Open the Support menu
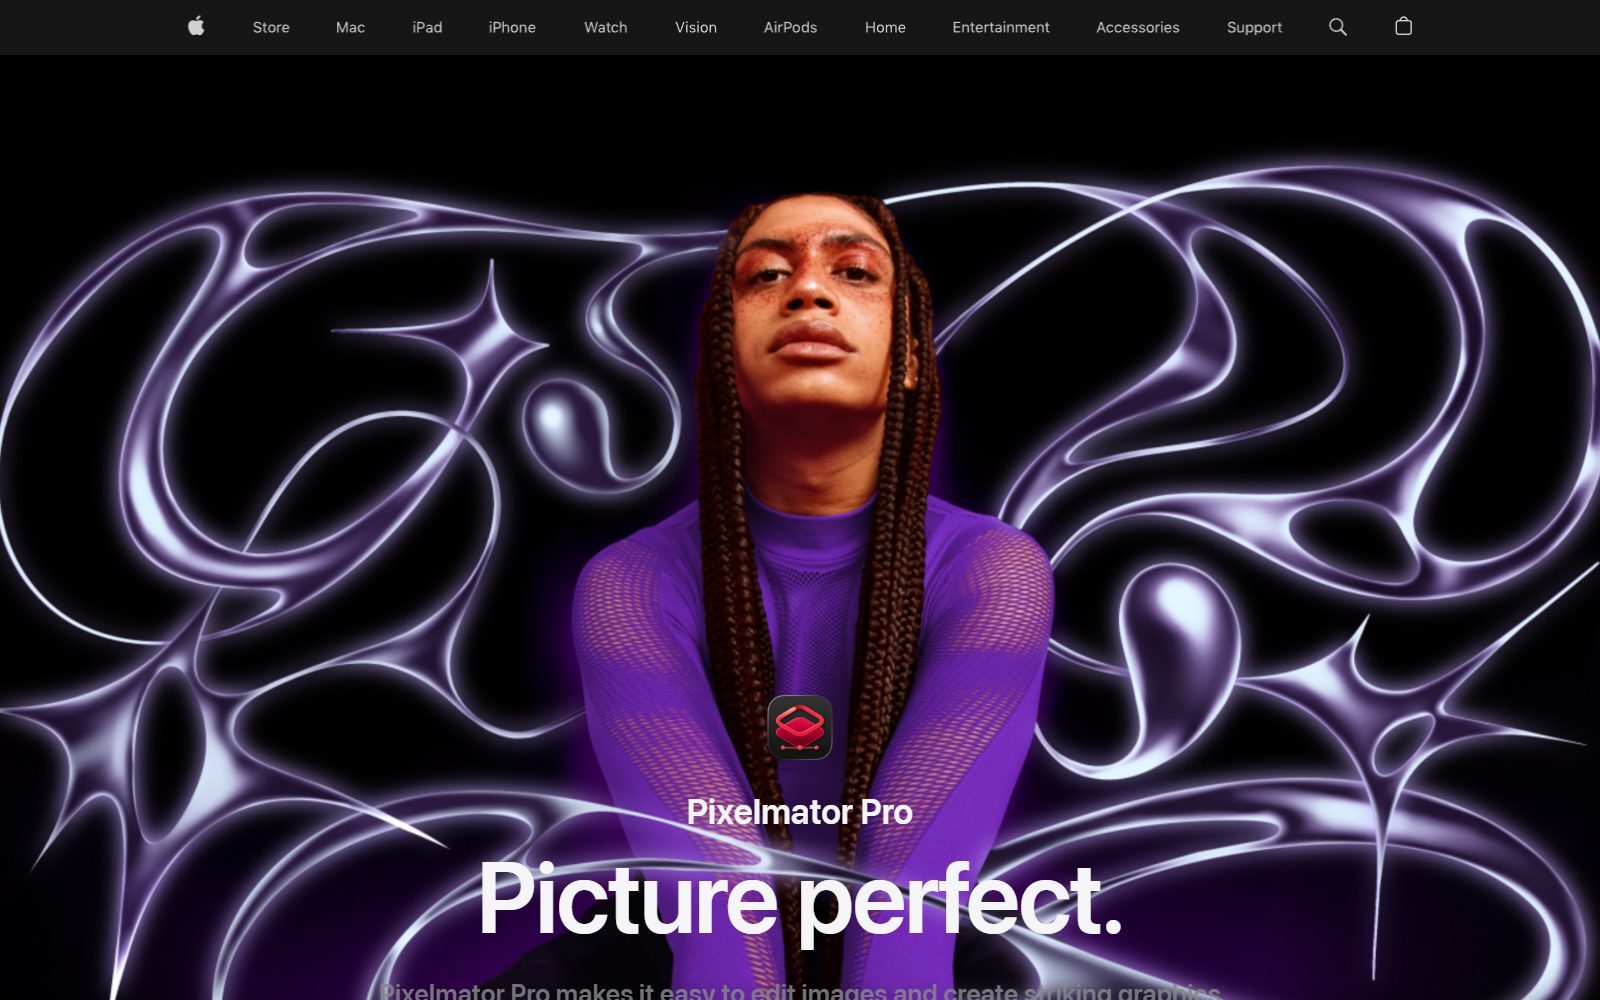This screenshot has height=1000, width=1600. (1254, 27)
